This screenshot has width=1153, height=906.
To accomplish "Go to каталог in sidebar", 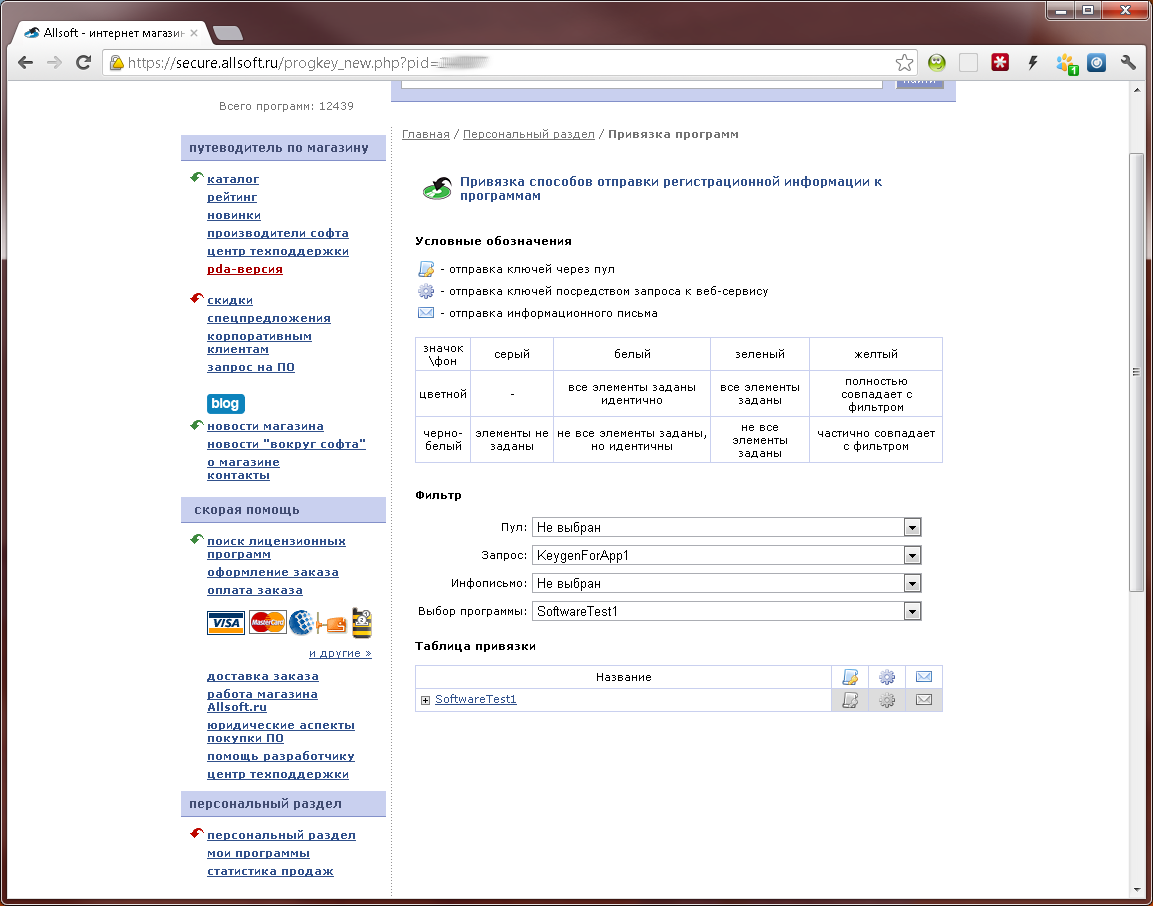I will (x=233, y=179).
